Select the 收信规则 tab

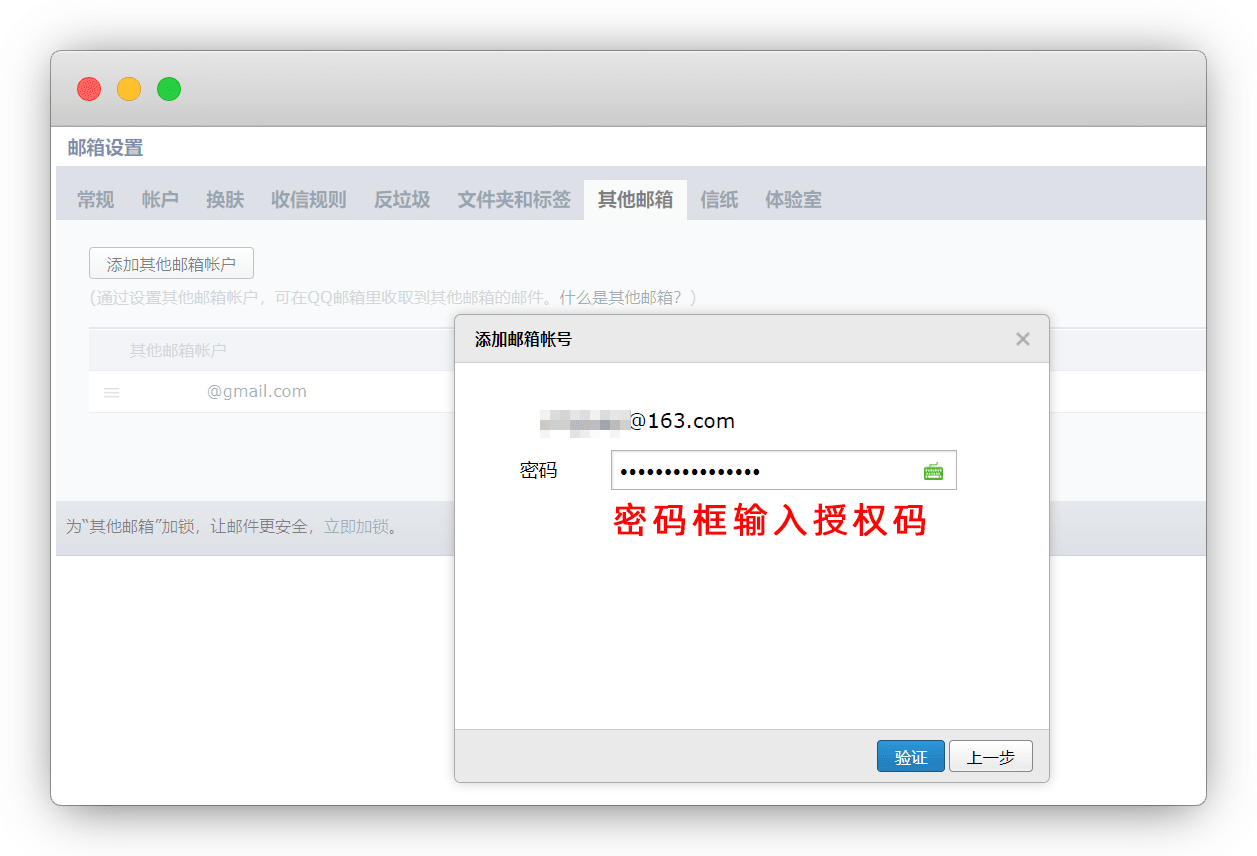308,200
